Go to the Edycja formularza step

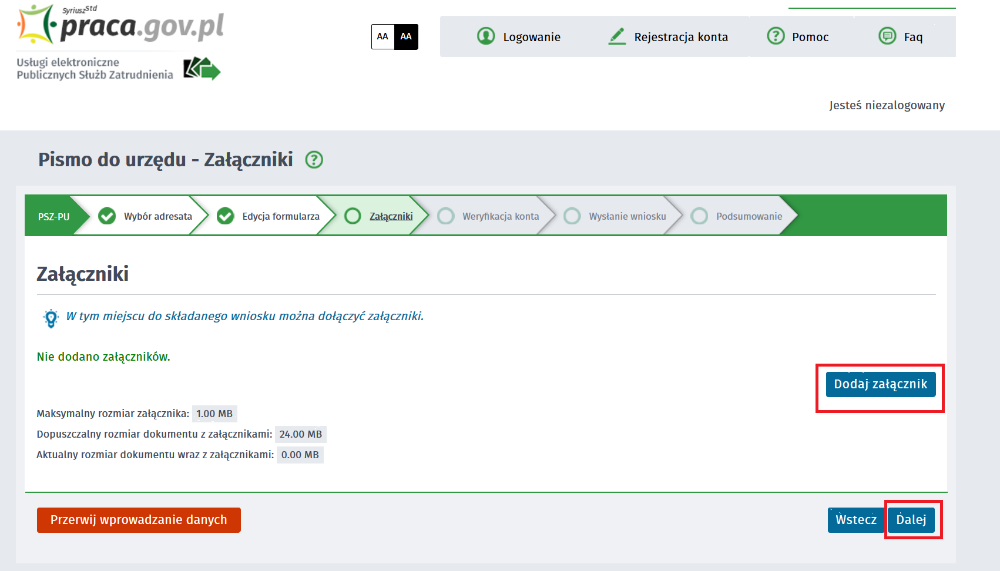pyautogui.click(x=270, y=216)
